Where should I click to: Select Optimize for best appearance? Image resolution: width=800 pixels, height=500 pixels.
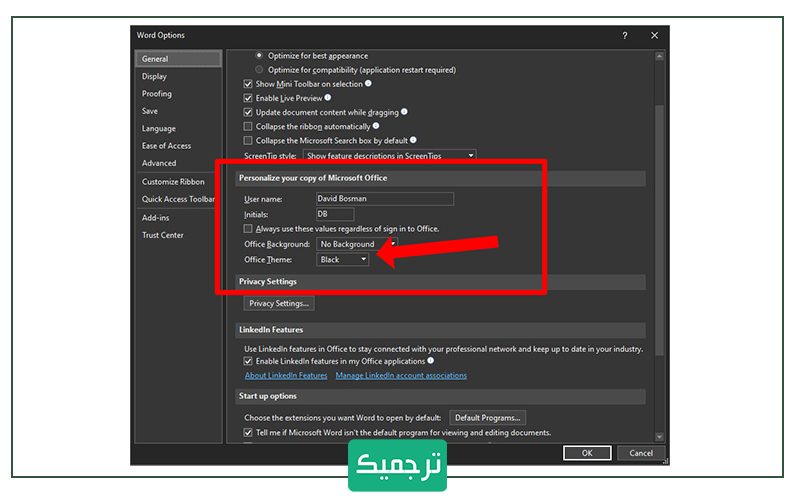(x=259, y=56)
